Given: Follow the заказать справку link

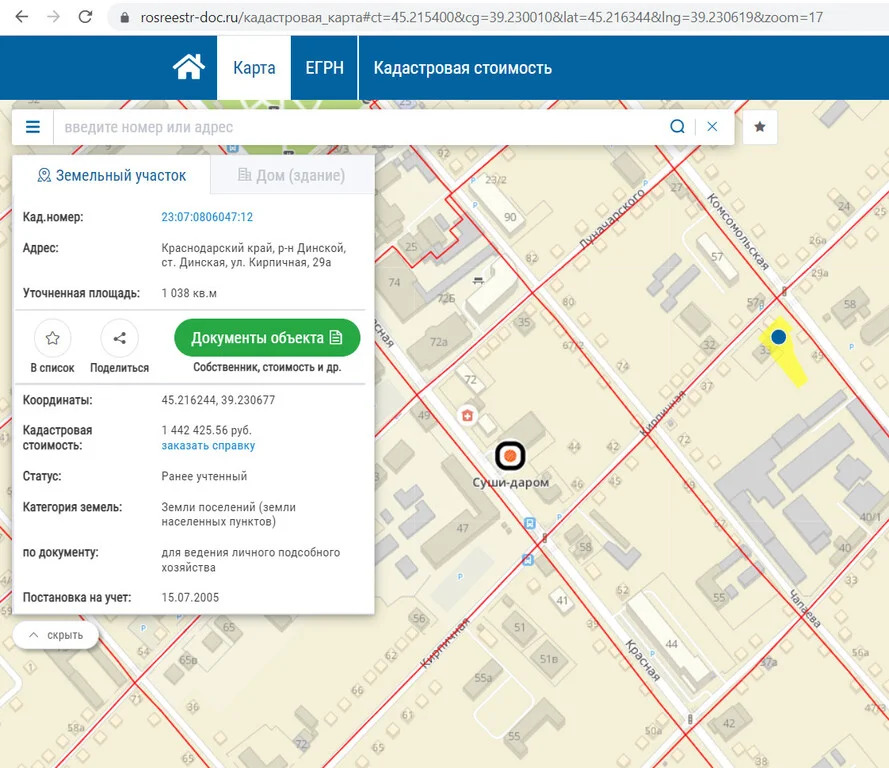Looking at the screenshot, I should [208, 445].
